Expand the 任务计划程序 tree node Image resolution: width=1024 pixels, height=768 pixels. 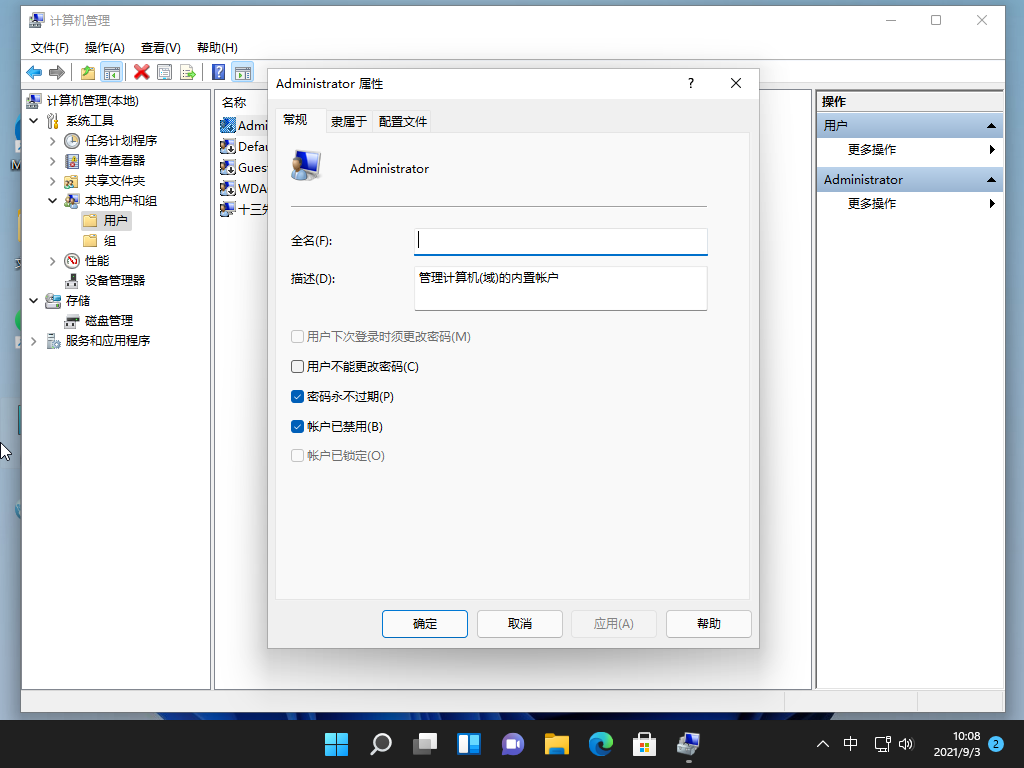(x=52, y=141)
